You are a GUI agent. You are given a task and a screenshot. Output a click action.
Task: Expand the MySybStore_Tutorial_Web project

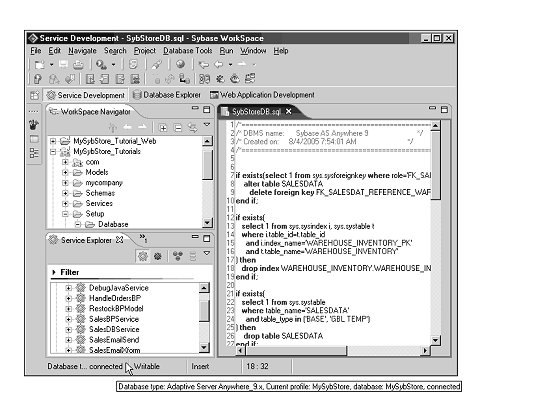pyautogui.click(x=53, y=141)
